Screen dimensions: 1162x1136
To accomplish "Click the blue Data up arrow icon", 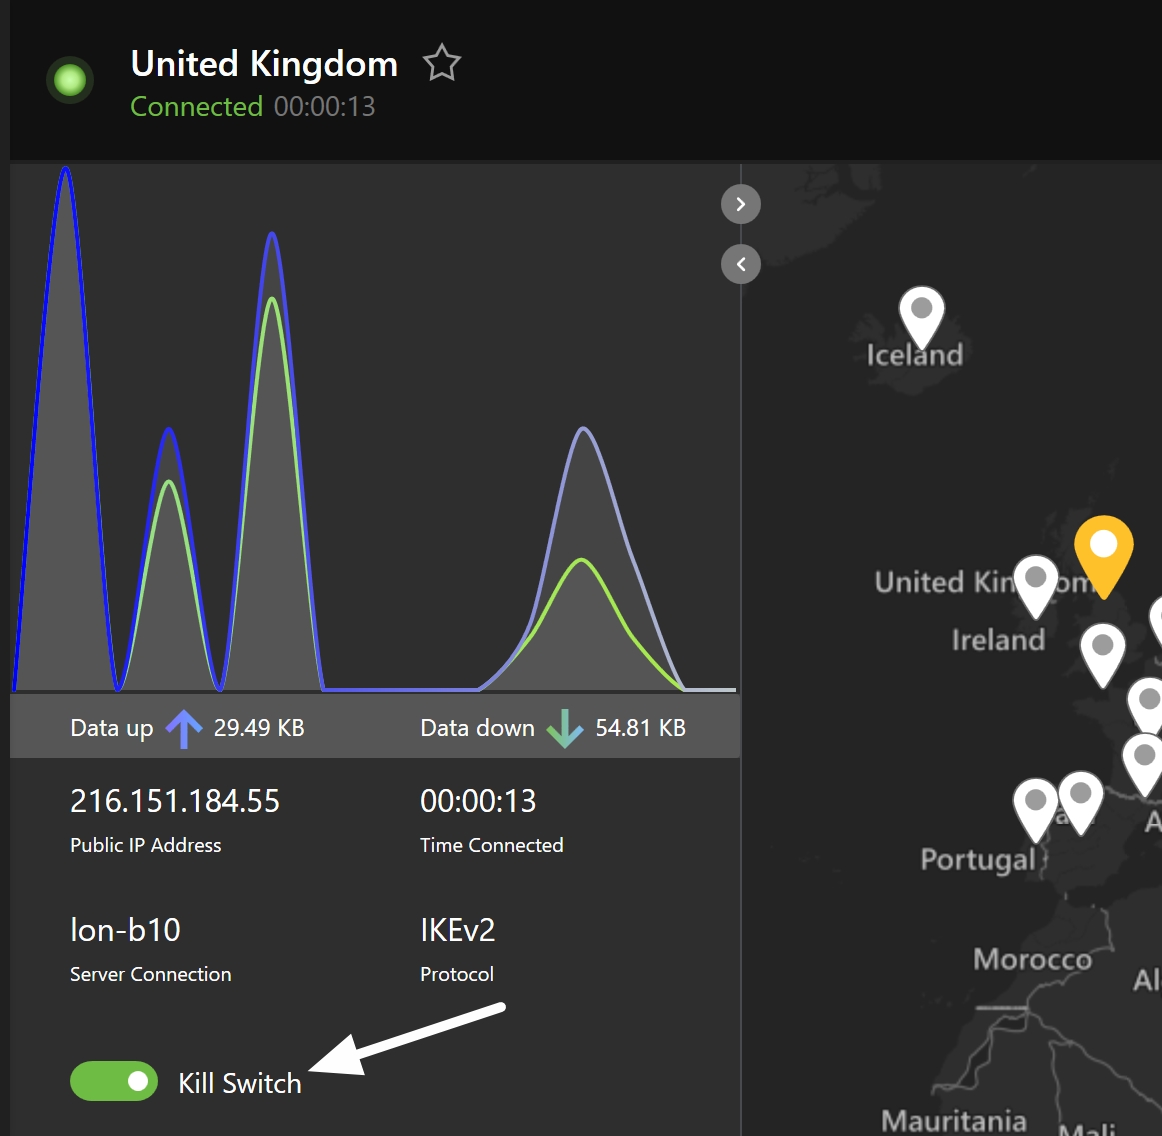I will [183, 729].
